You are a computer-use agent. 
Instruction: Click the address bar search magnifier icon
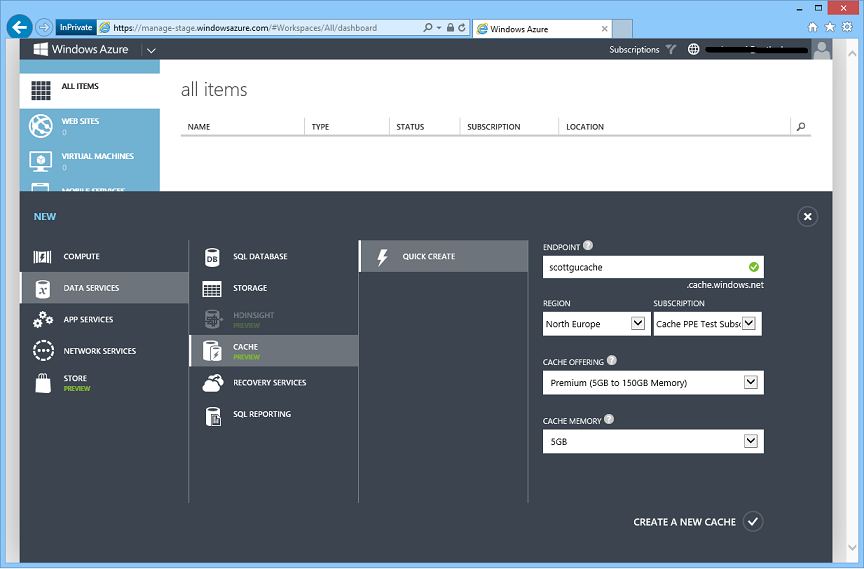[x=428, y=28]
